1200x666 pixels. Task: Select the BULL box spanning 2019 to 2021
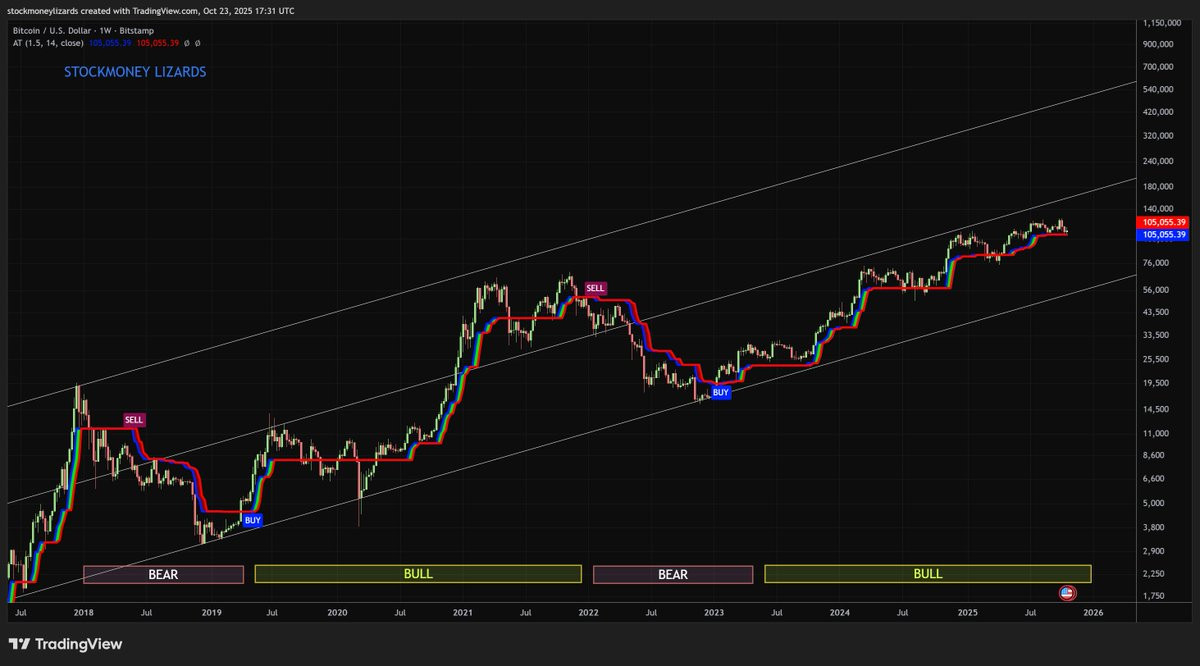click(x=418, y=574)
